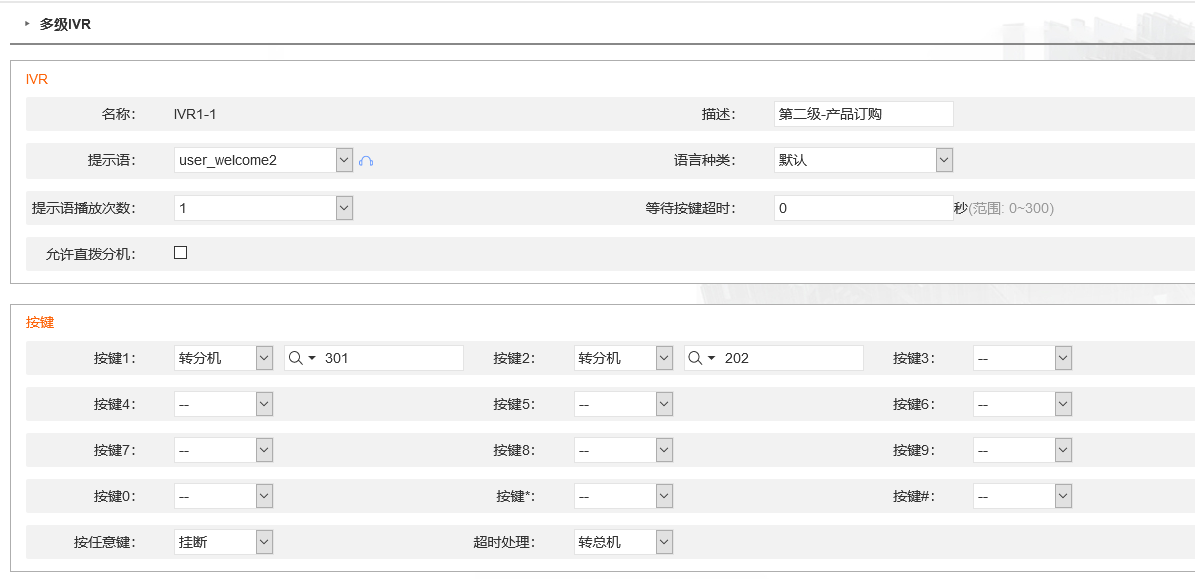1195x579 pixels.
Task: Open the 按任意键 挂断 dropdown
Action: click(x=223, y=542)
